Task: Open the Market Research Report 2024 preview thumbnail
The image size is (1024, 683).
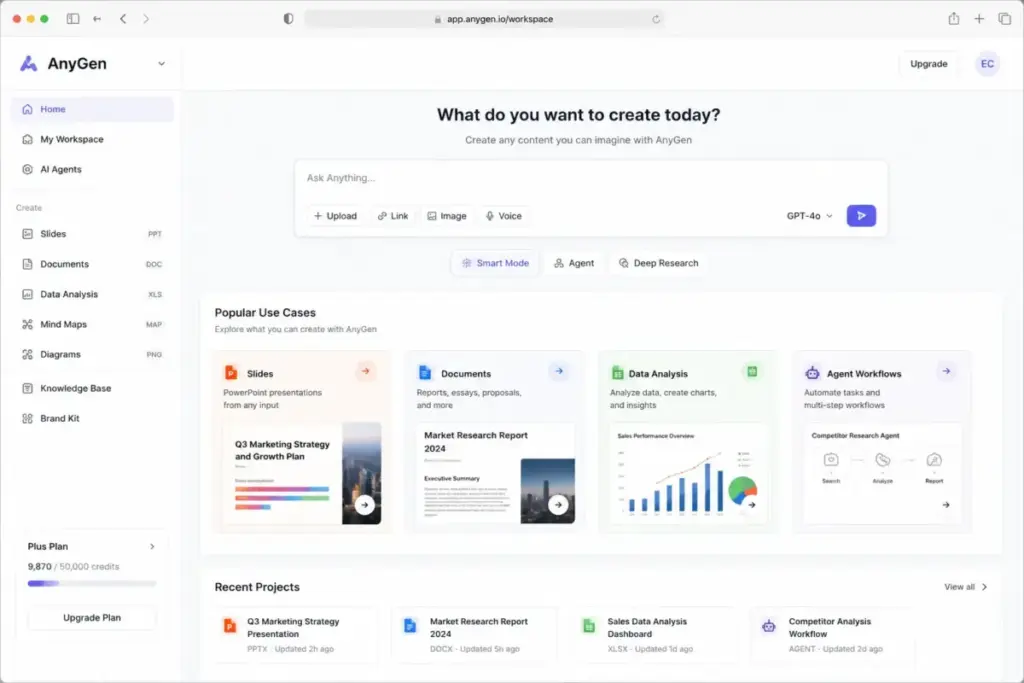Action: 496,473
